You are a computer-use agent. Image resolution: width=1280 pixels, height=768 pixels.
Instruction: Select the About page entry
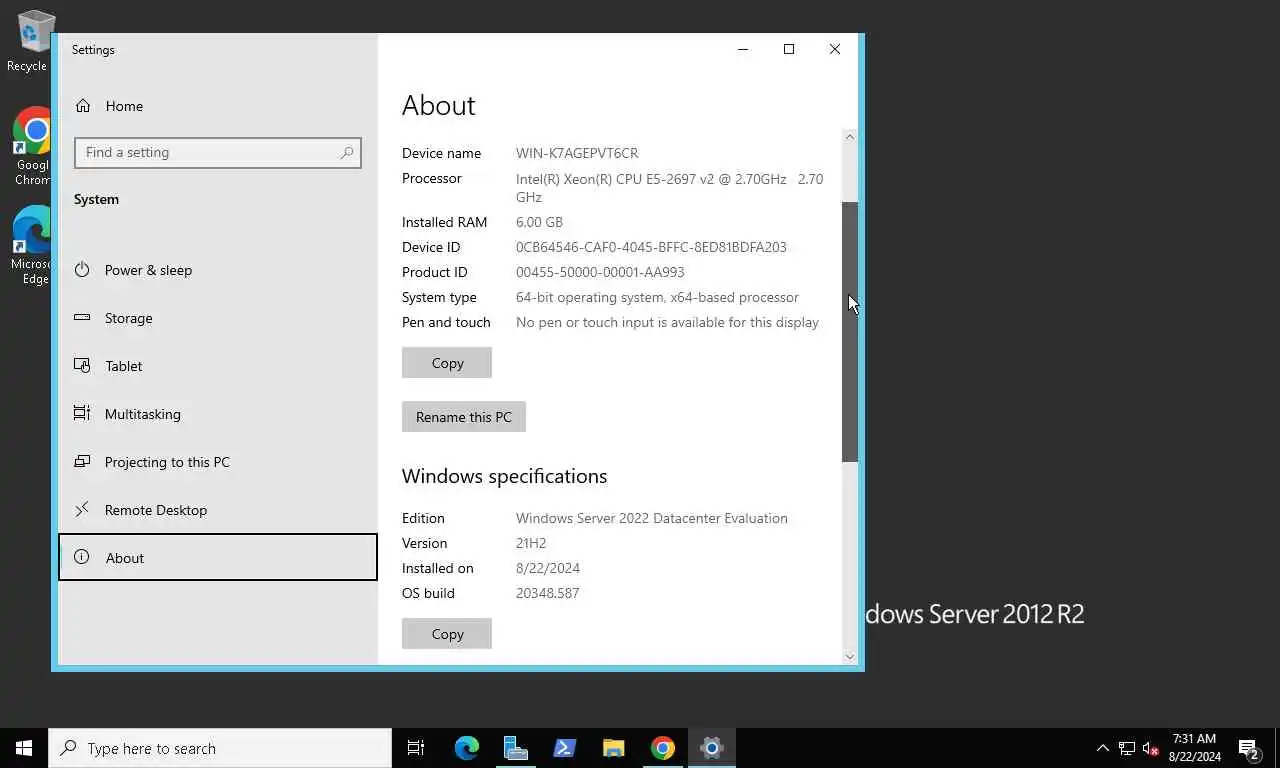[x=218, y=558]
